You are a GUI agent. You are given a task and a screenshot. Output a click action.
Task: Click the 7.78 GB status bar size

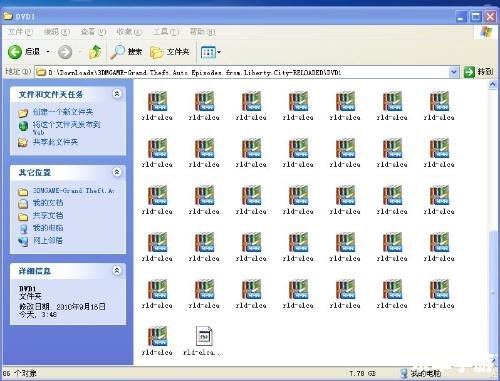362,373
